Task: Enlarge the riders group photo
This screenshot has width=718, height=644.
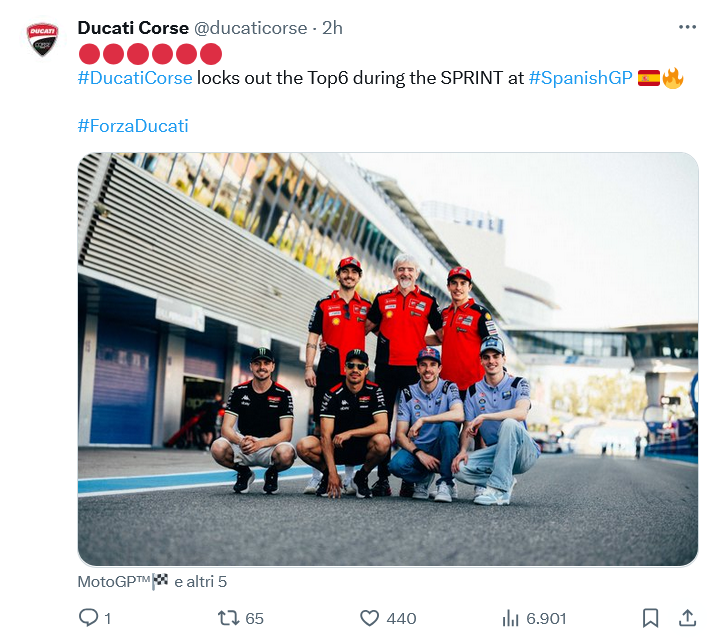Action: click(x=388, y=360)
